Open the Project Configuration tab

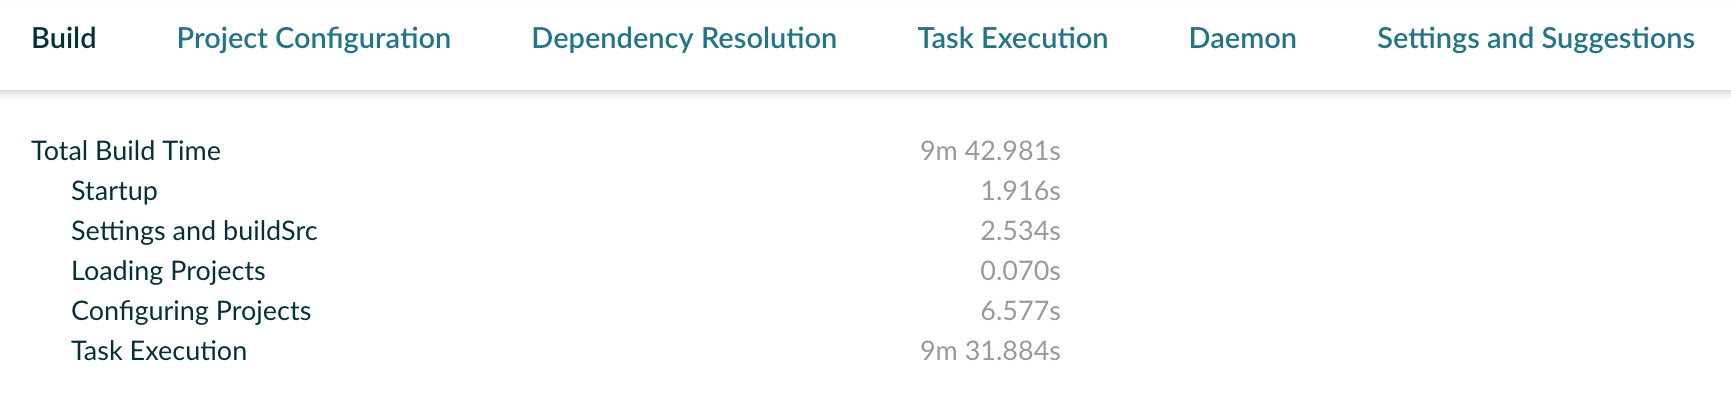(313, 39)
